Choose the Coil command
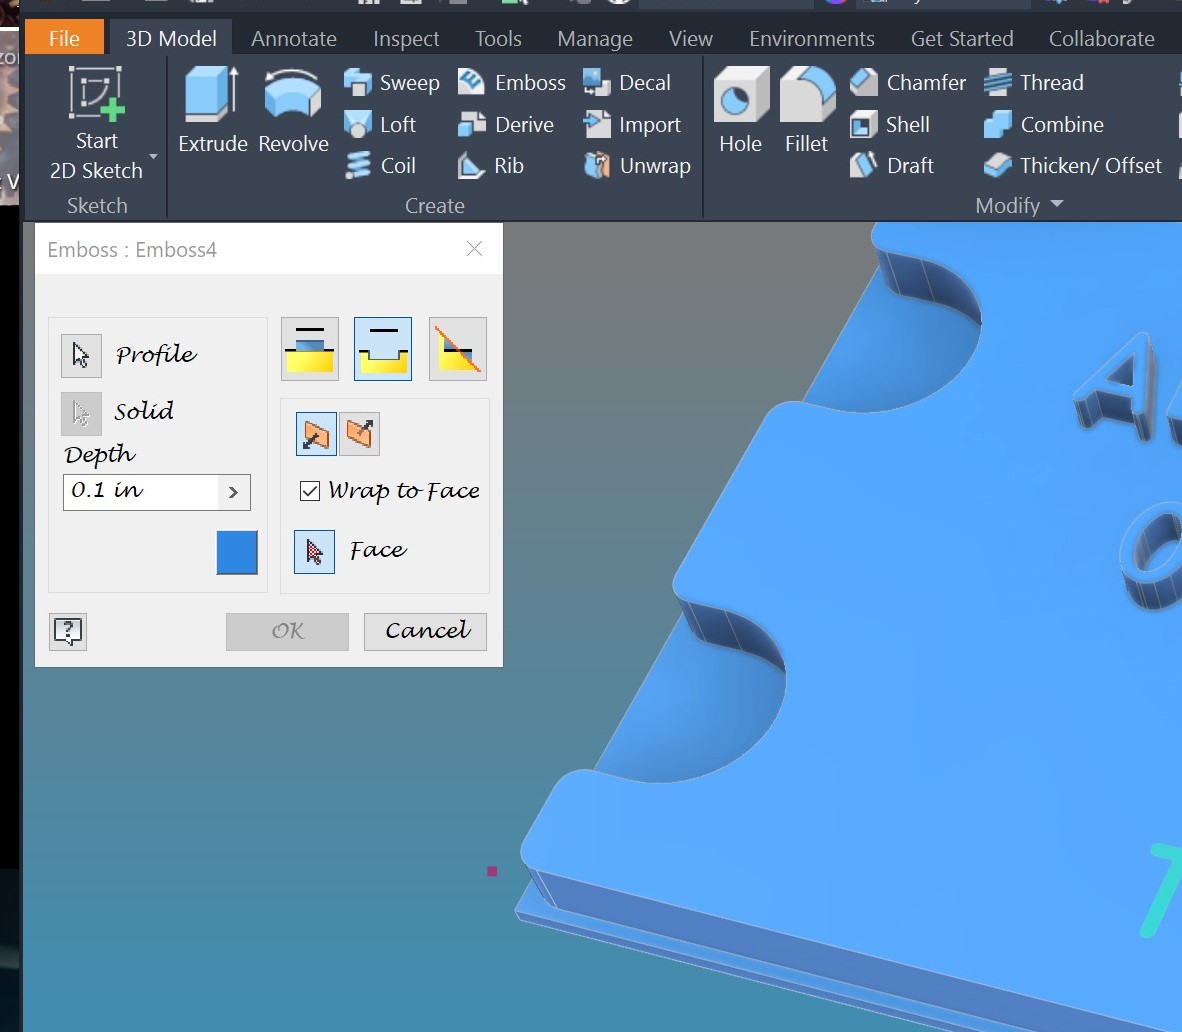Viewport: 1182px width, 1032px height. click(380, 165)
